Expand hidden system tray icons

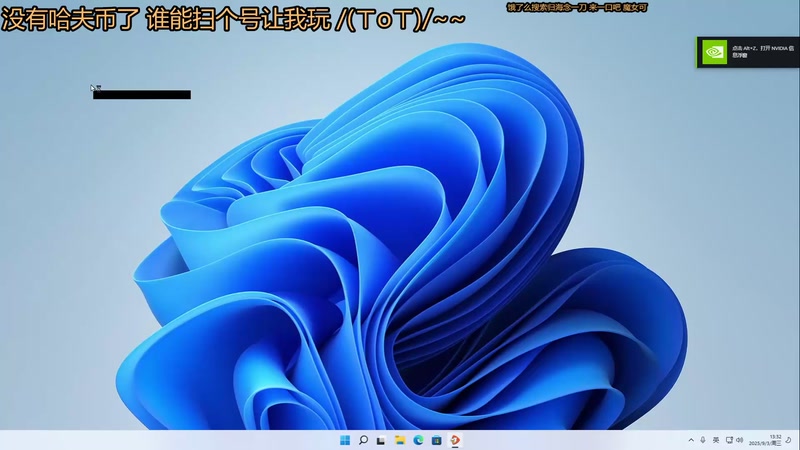[x=691, y=440]
